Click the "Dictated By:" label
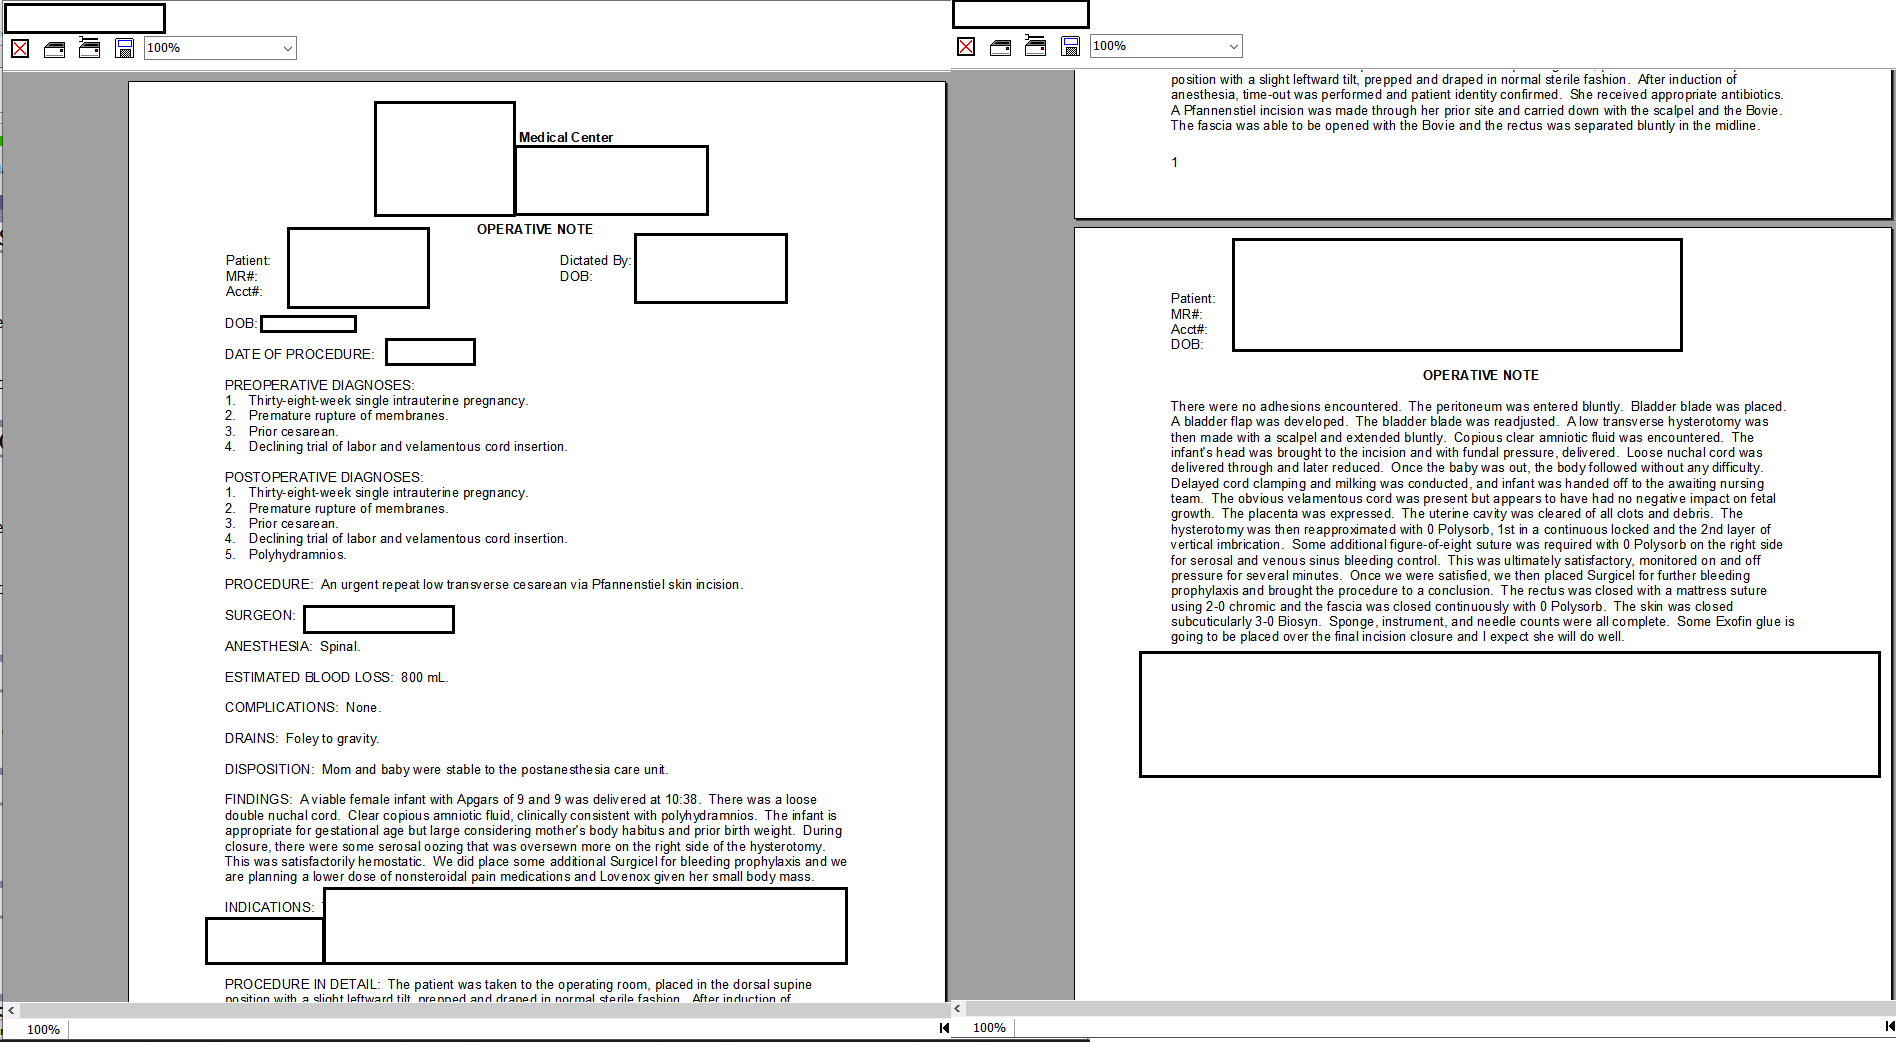 595,260
